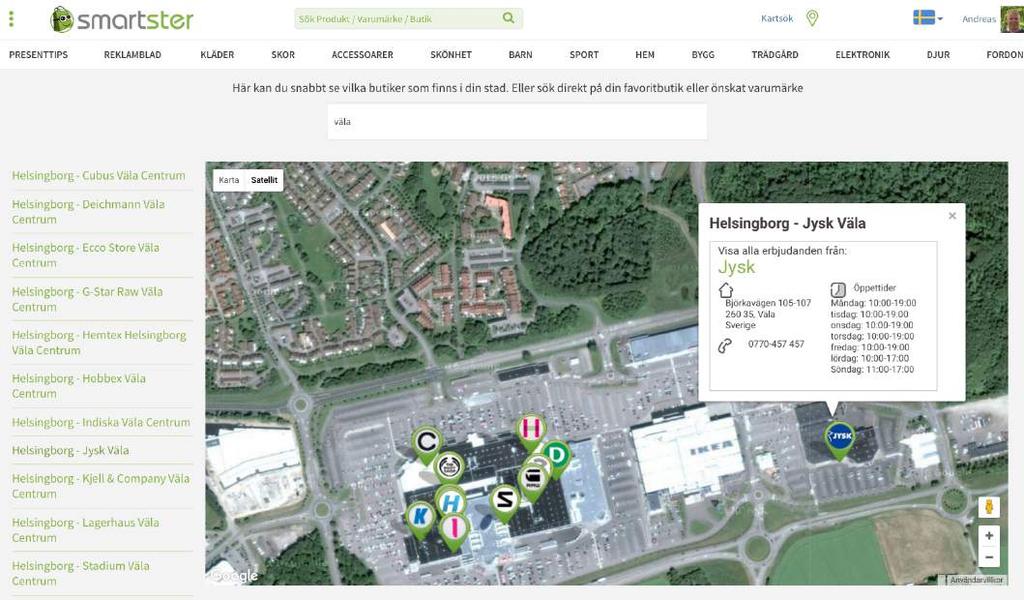Open Helsingborg - Lagerhaus Väla Centrum

[86, 529]
